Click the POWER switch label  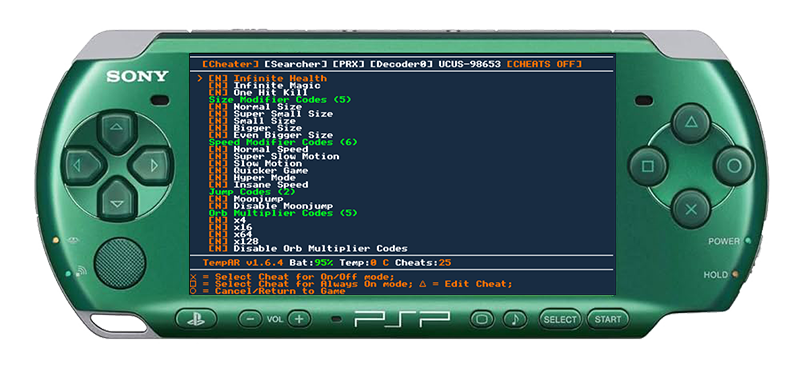click(723, 241)
